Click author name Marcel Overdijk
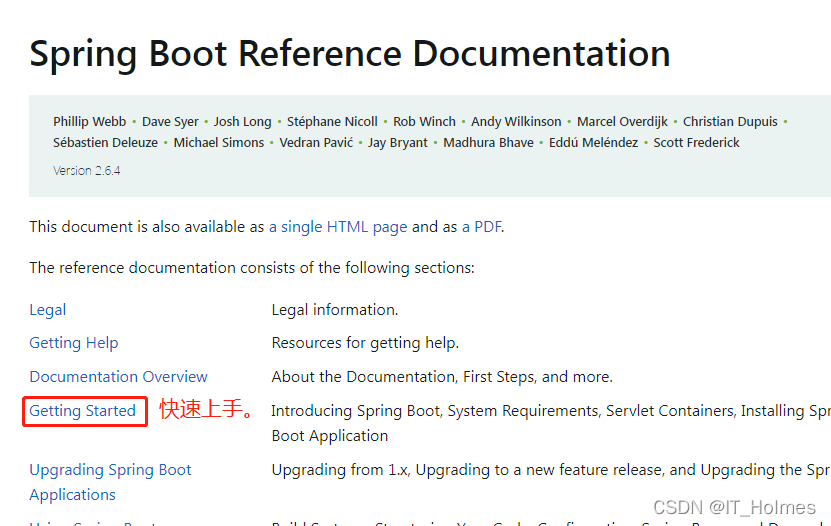 click(622, 122)
